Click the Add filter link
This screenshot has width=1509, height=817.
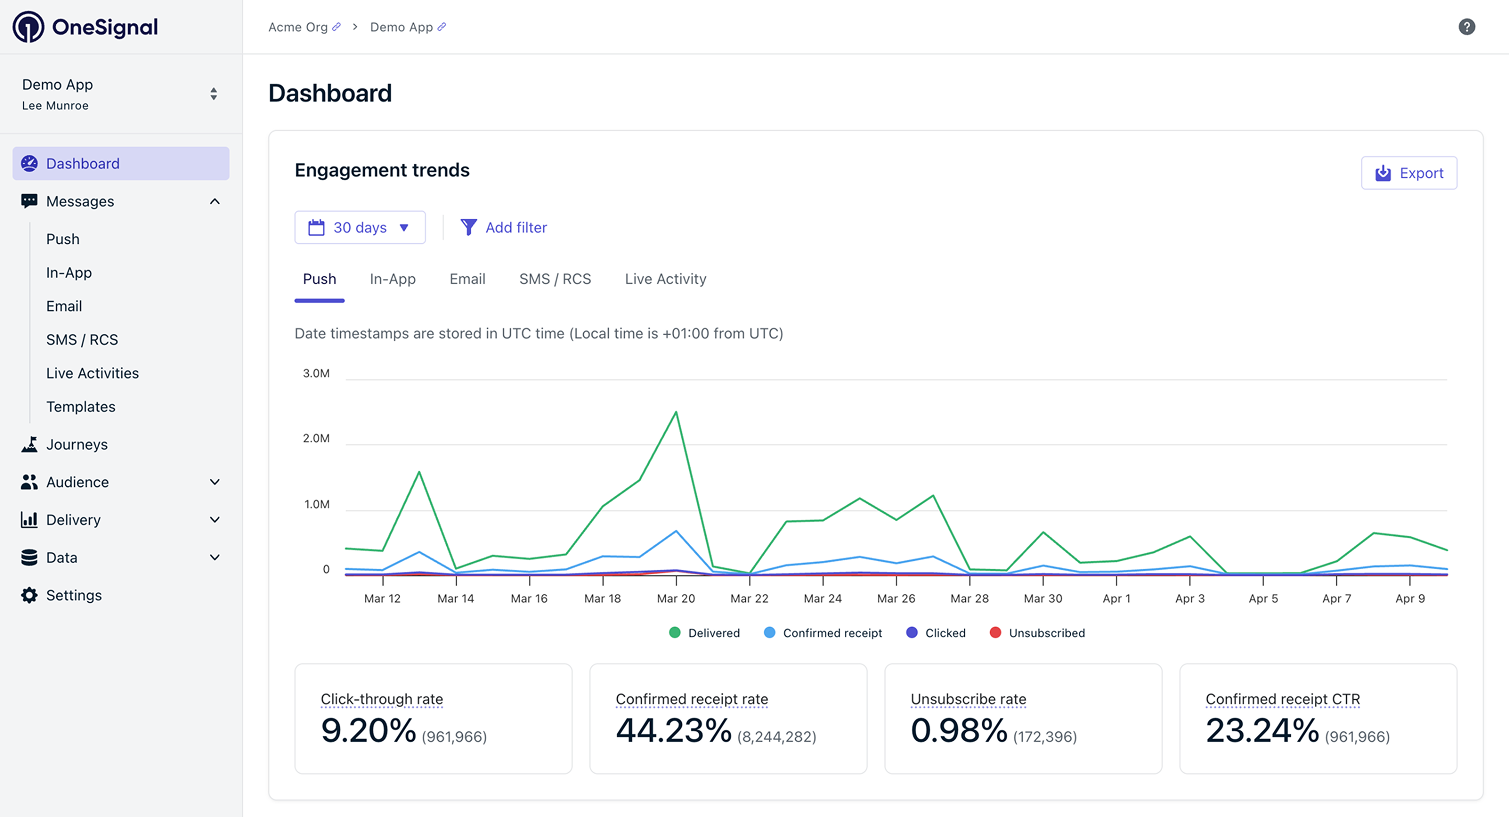pos(504,228)
